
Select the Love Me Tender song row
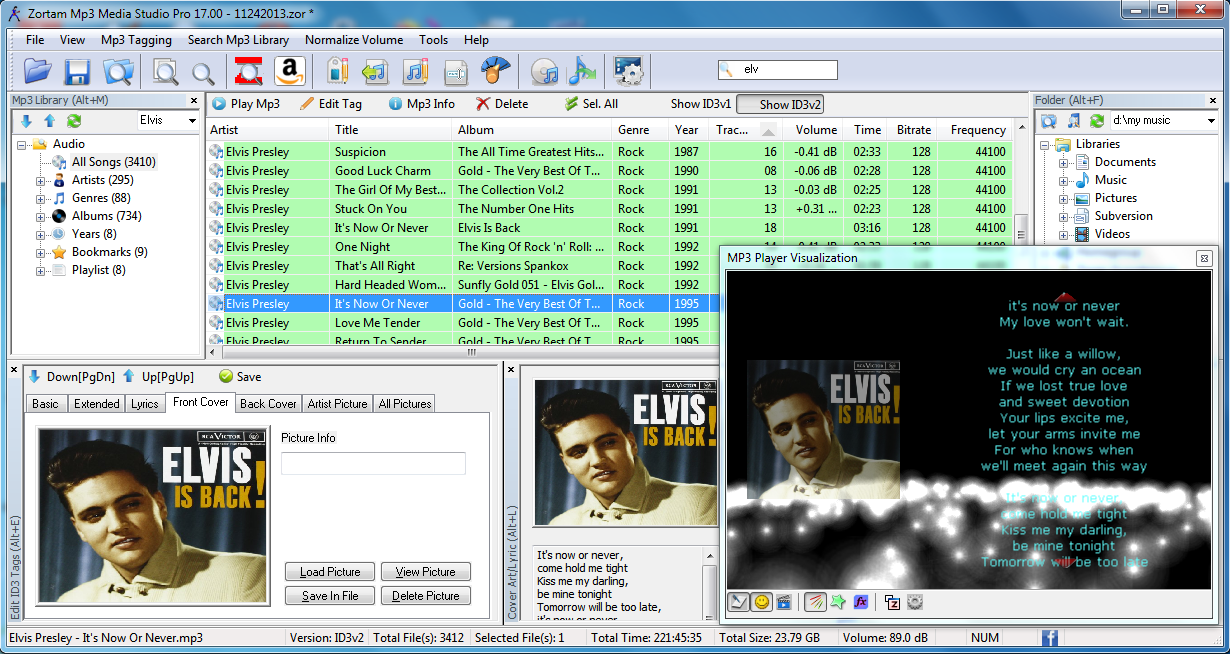pos(462,323)
